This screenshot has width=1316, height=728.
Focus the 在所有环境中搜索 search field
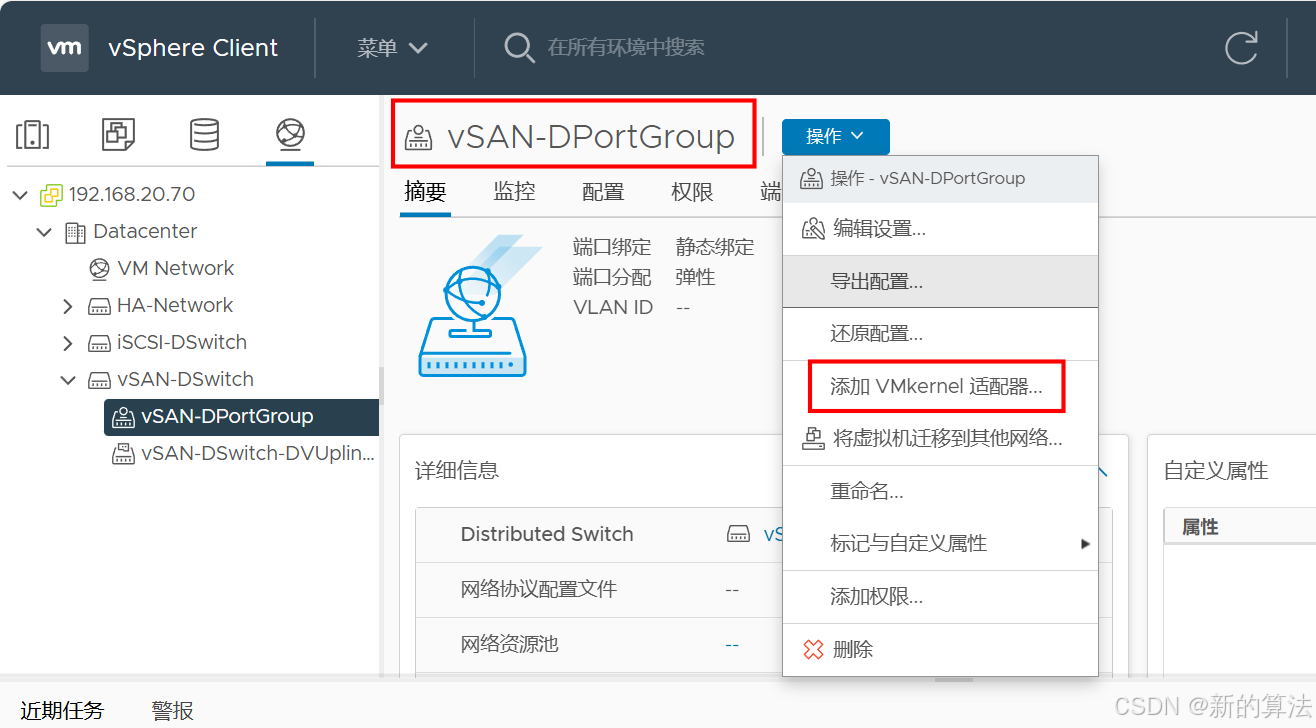click(626, 47)
